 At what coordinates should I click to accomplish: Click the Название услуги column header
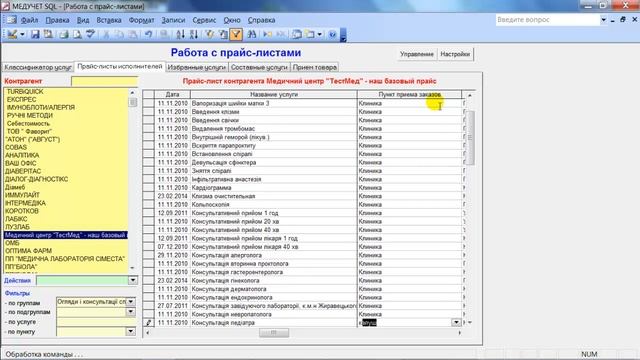(274, 94)
